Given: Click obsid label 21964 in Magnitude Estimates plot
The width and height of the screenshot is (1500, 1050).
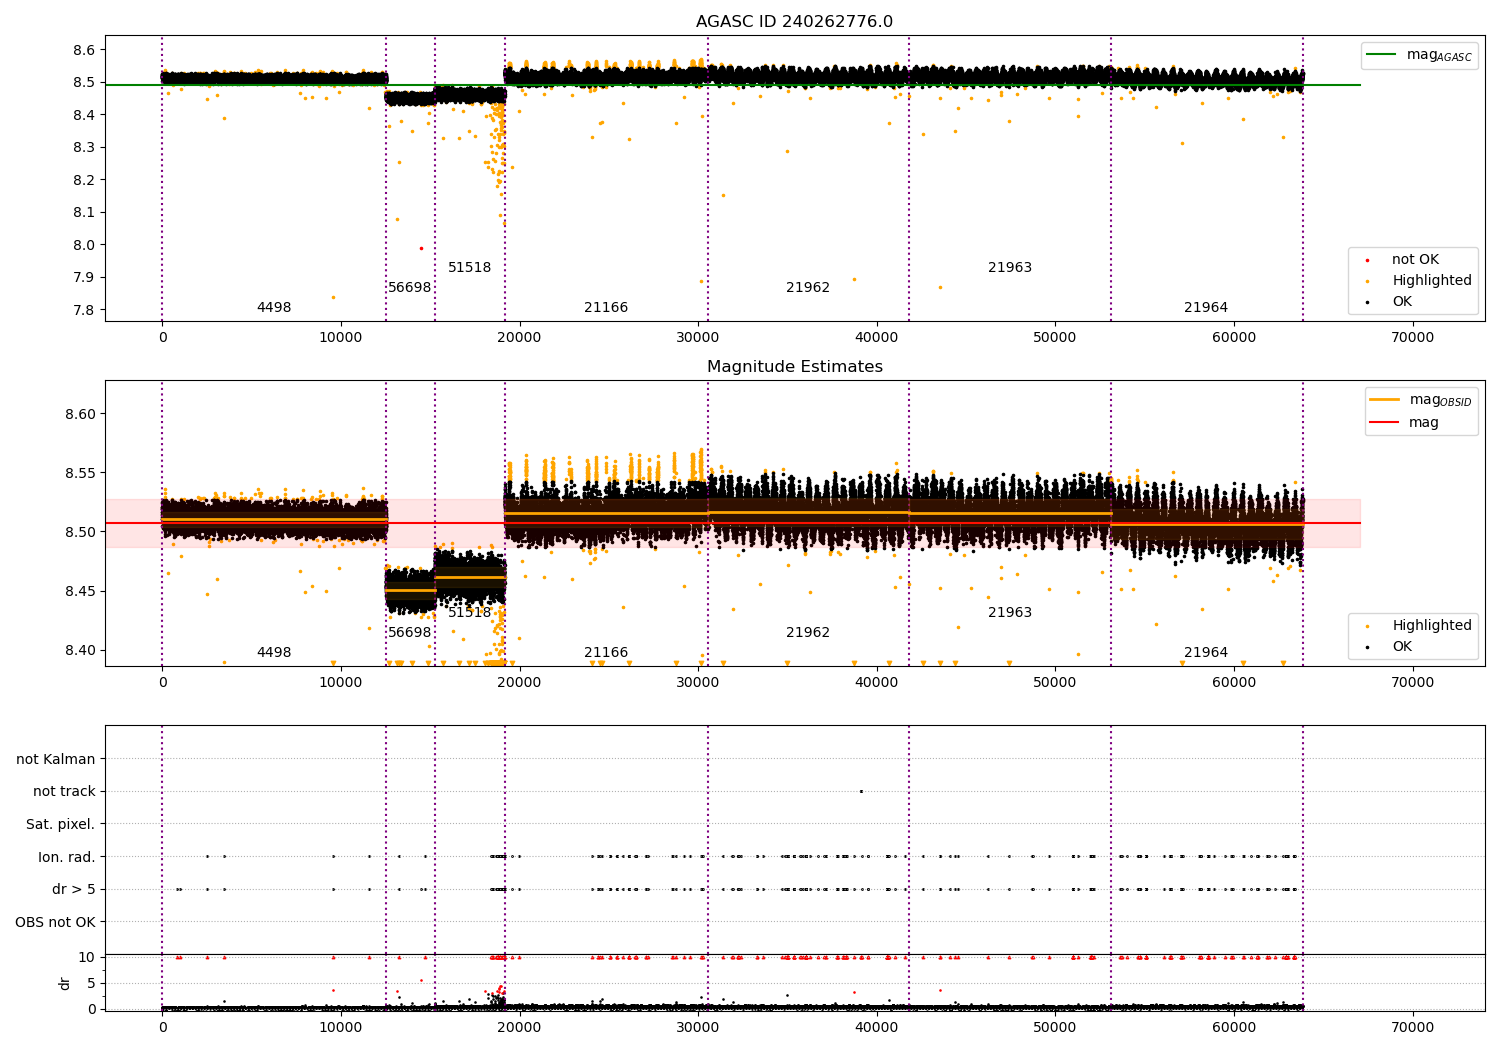Looking at the screenshot, I should point(1206,653).
